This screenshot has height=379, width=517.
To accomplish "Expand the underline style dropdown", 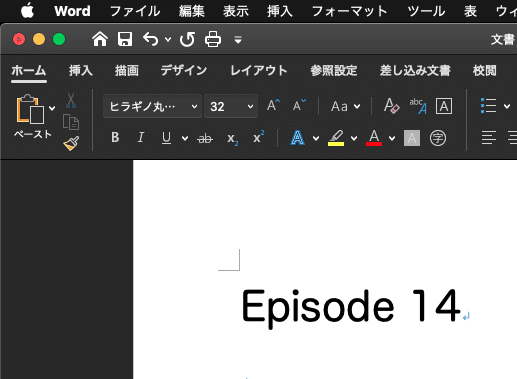I will 185,138.
